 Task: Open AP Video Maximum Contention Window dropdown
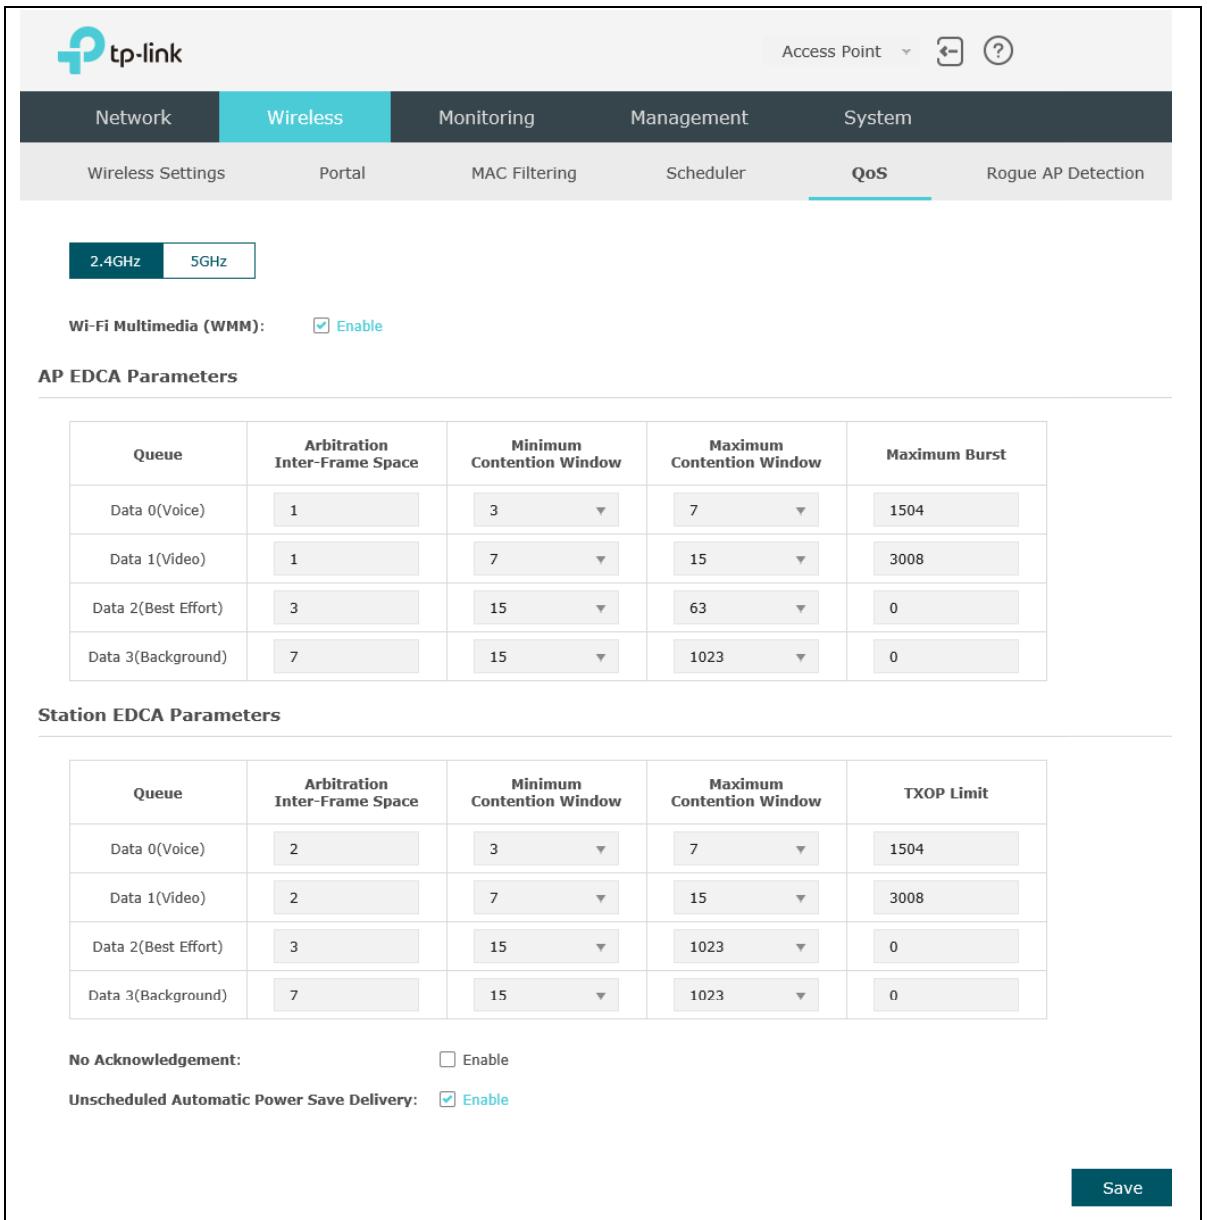pos(746,559)
